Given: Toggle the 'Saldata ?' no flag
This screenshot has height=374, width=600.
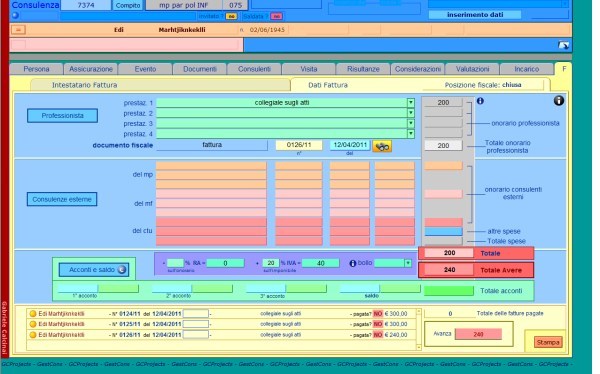Looking at the screenshot, I should (x=276, y=16).
